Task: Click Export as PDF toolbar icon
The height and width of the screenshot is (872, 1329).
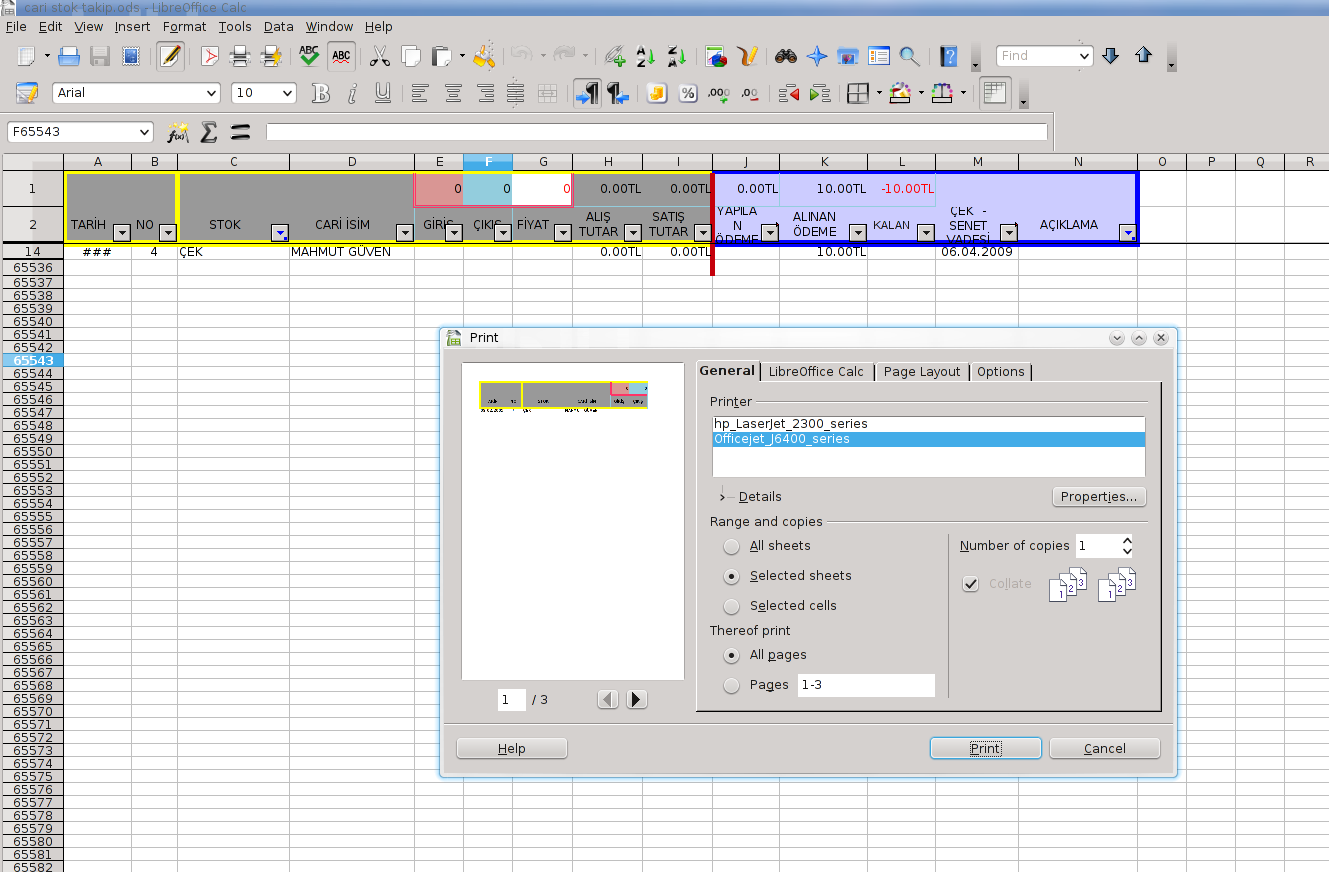Action: click(210, 56)
